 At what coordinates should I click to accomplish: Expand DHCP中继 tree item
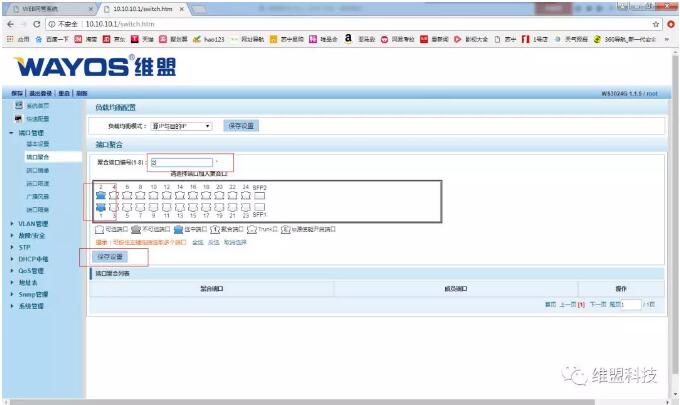[x=34, y=259]
